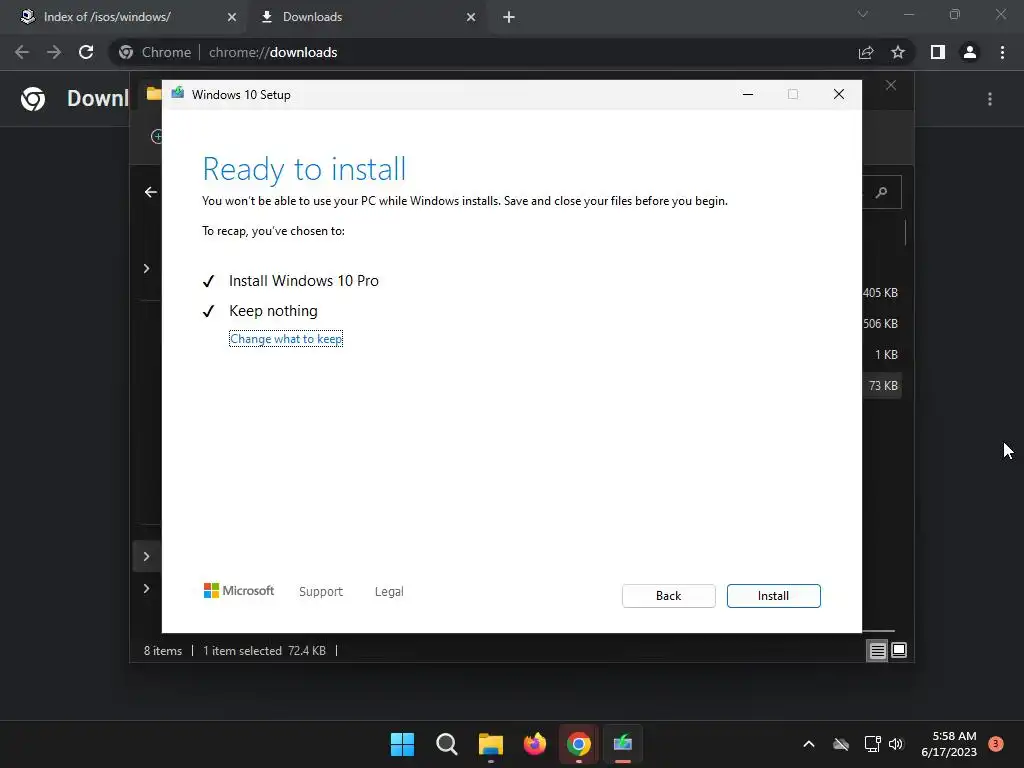Show hidden system tray icons

(x=808, y=744)
